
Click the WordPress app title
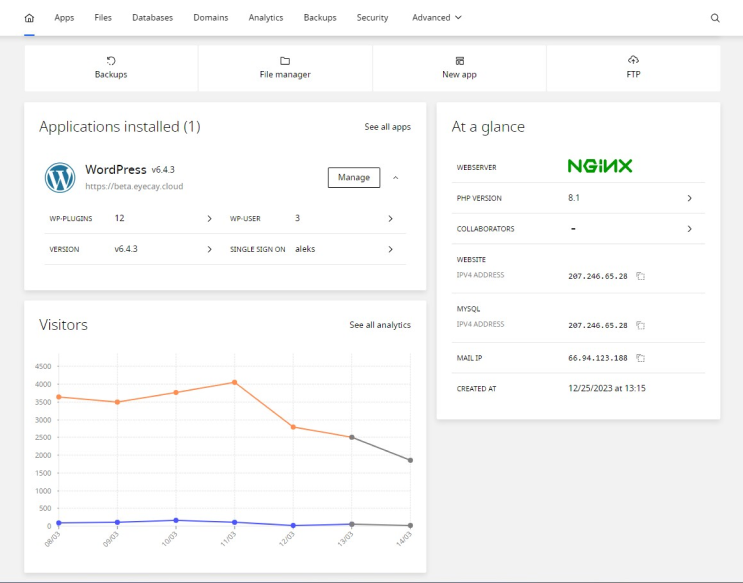[116, 170]
